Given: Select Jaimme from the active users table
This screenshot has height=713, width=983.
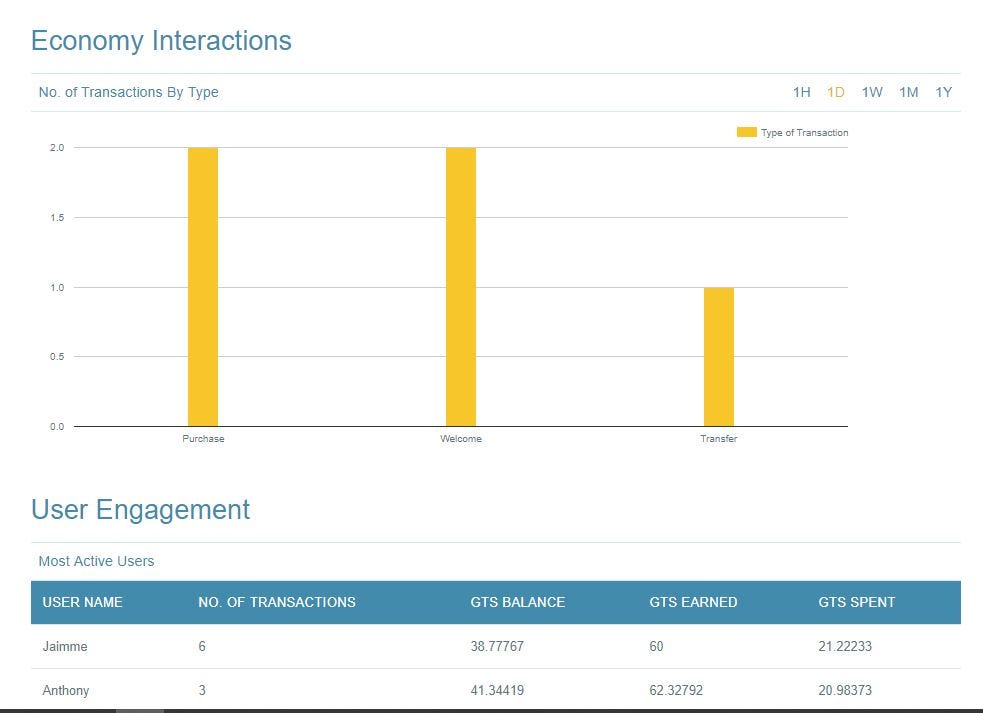Looking at the screenshot, I should pyautogui.click(x=65, y=646).
